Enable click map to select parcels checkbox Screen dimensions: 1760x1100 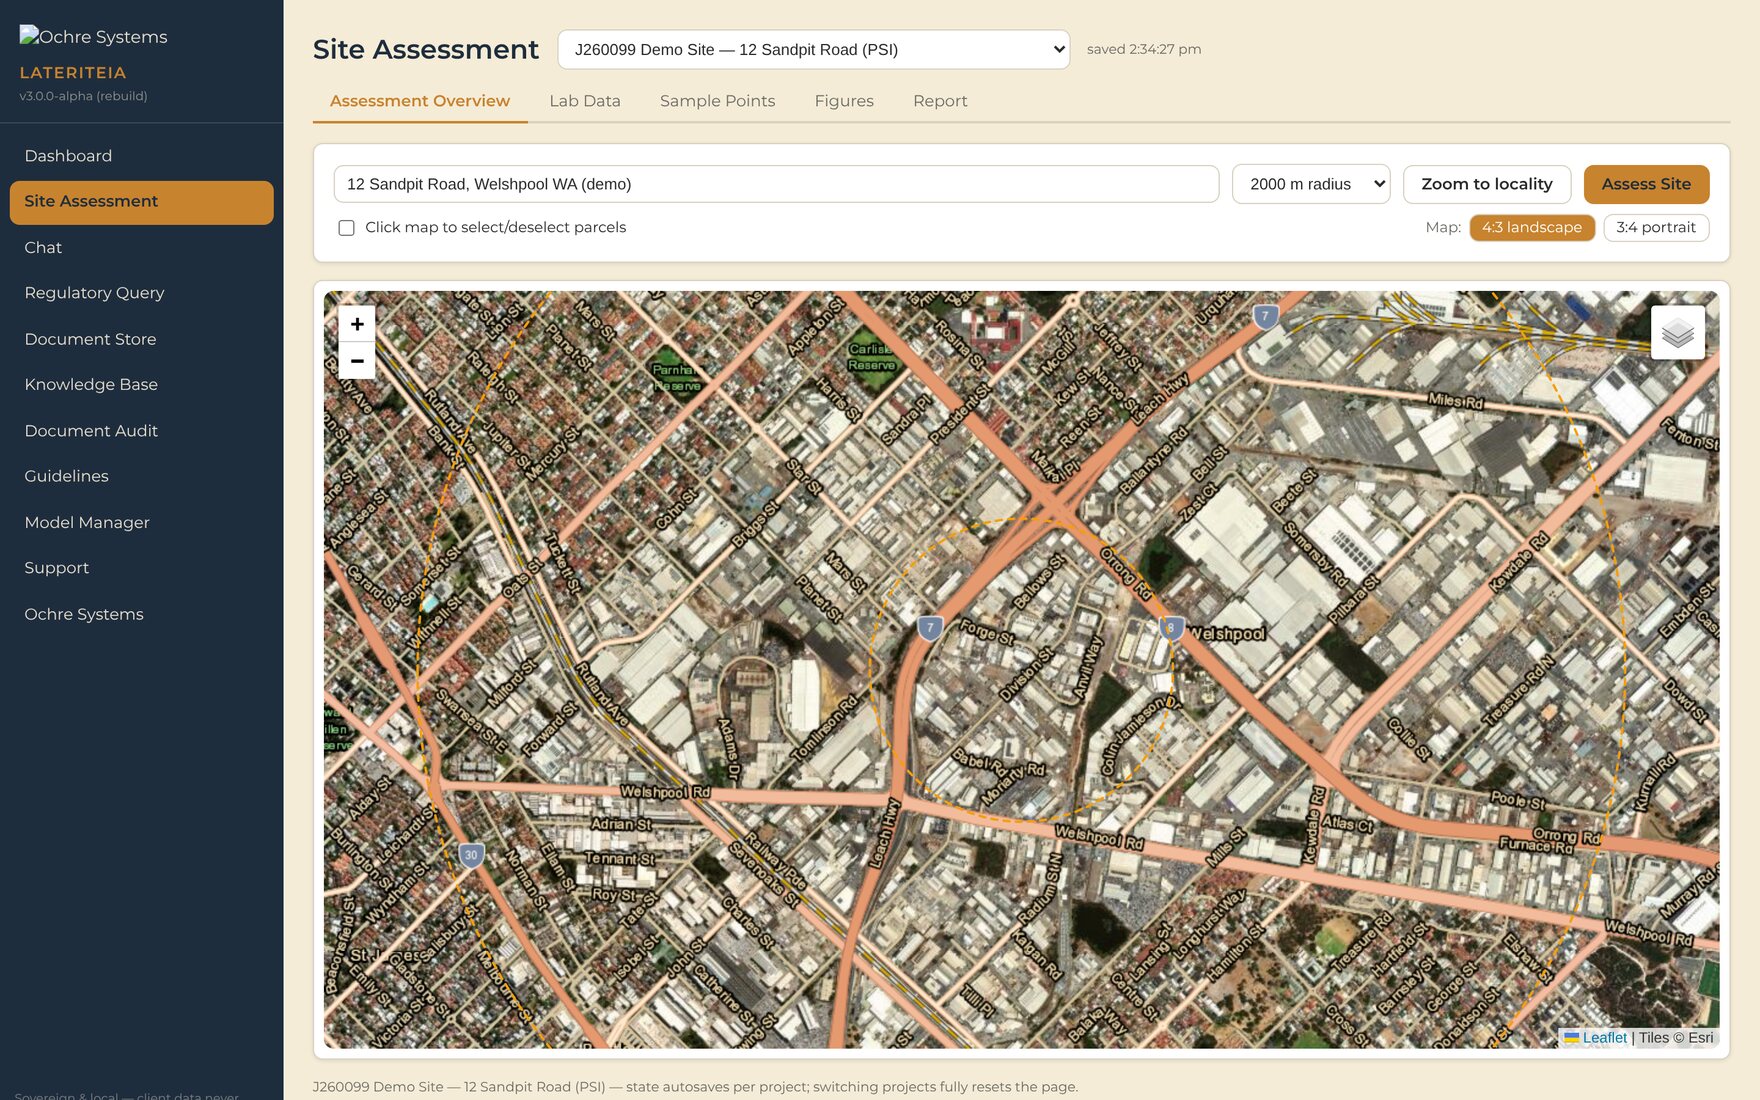coord(346,228)
